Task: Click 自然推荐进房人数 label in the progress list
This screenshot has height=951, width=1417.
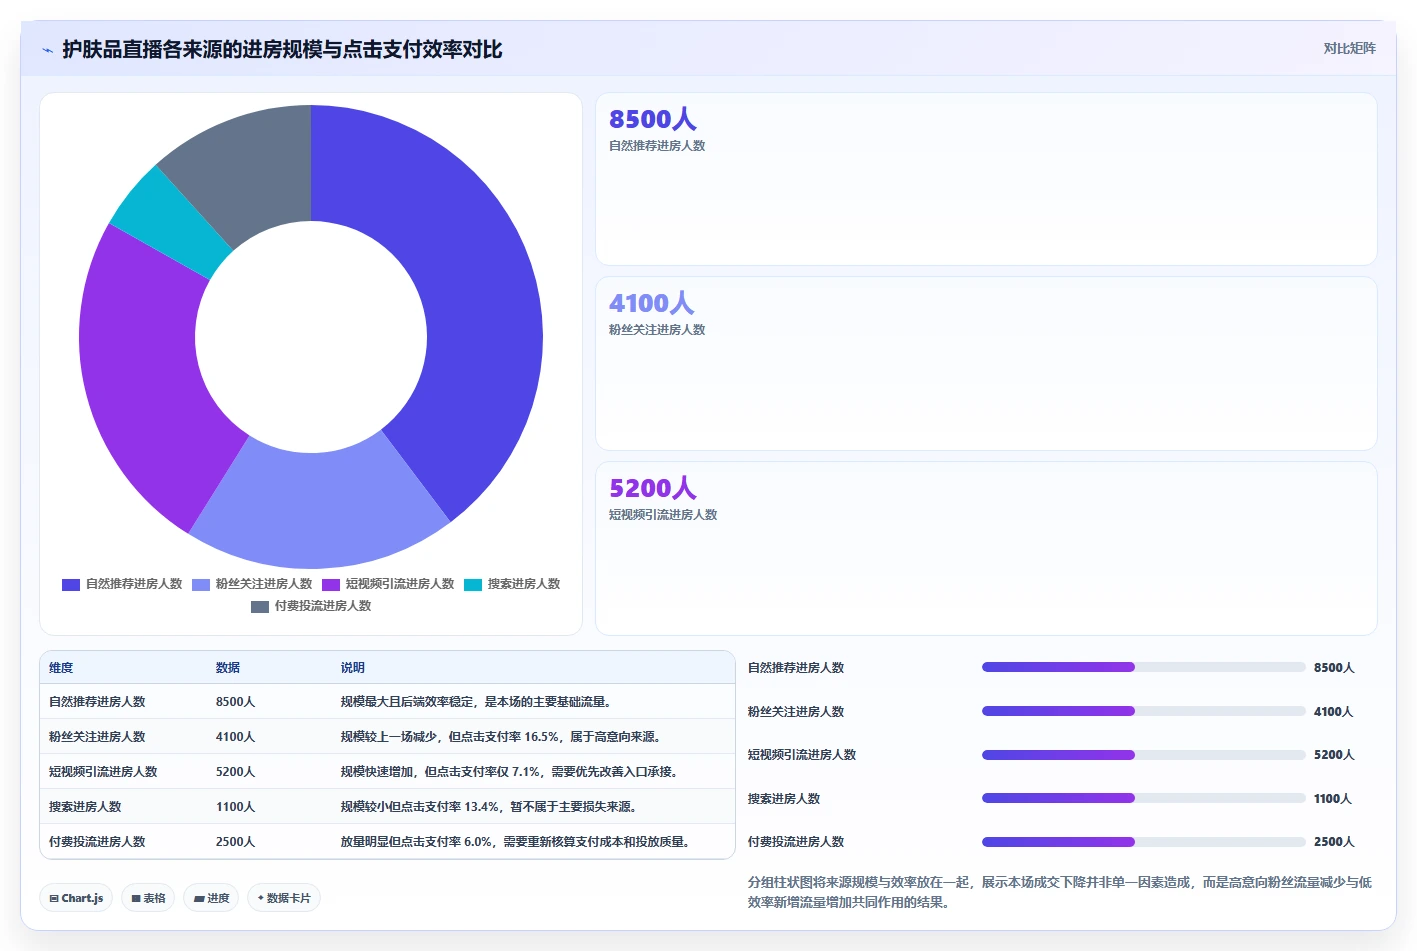Action: 796,668
